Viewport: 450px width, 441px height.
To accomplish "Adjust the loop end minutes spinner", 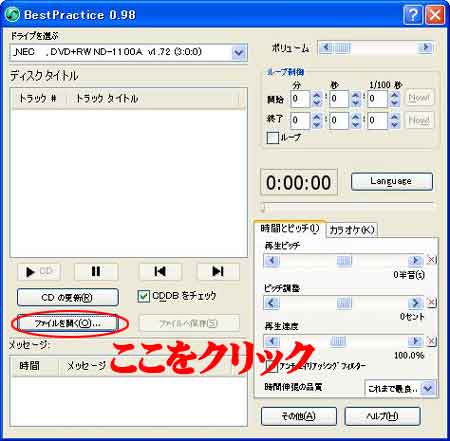I will (x=316, y=120).
